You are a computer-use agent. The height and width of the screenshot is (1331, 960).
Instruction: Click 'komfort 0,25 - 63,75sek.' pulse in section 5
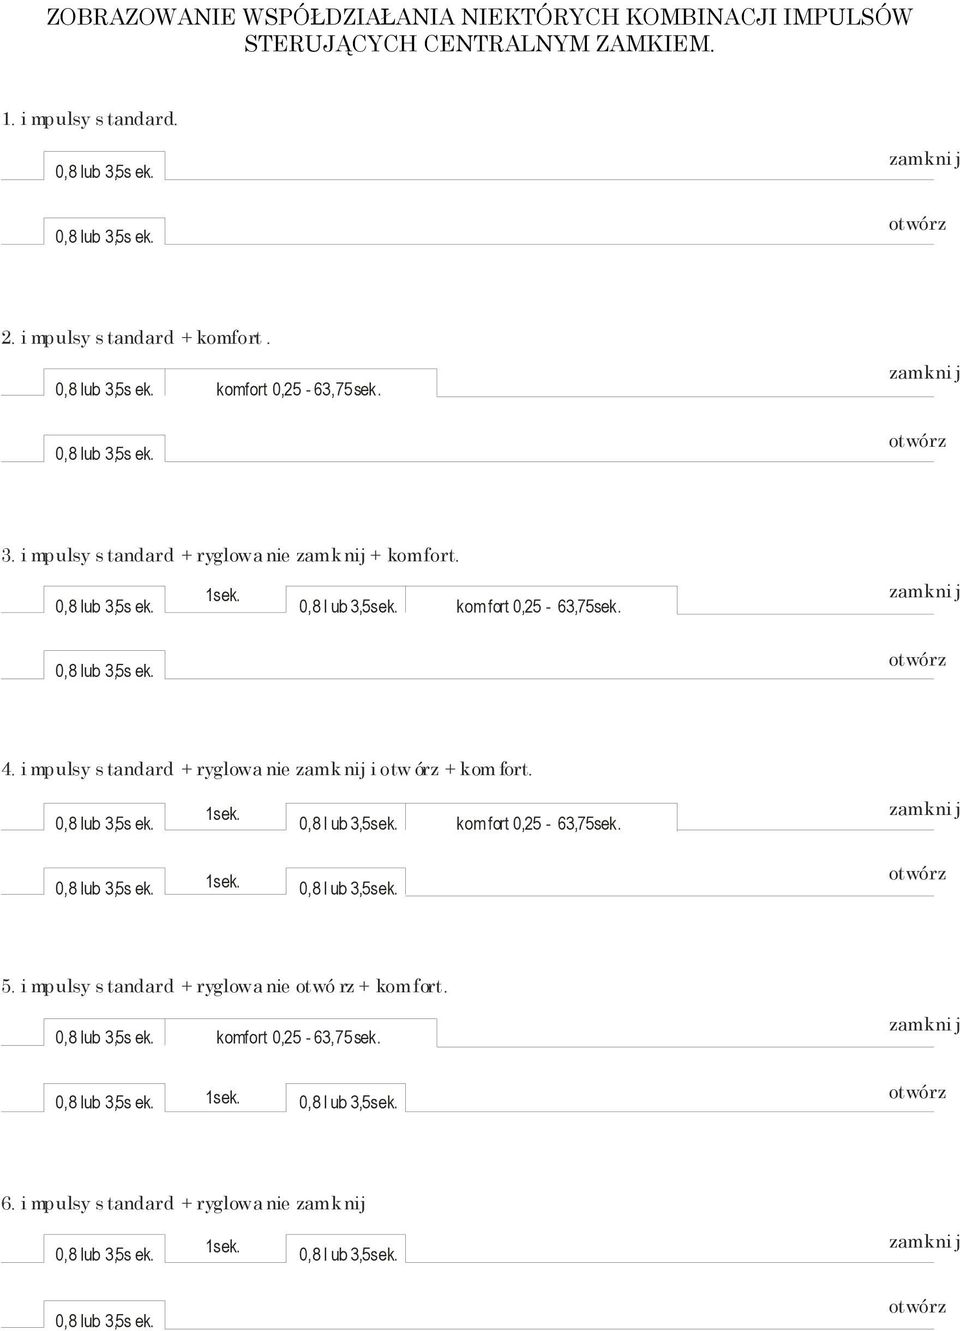298,1038
